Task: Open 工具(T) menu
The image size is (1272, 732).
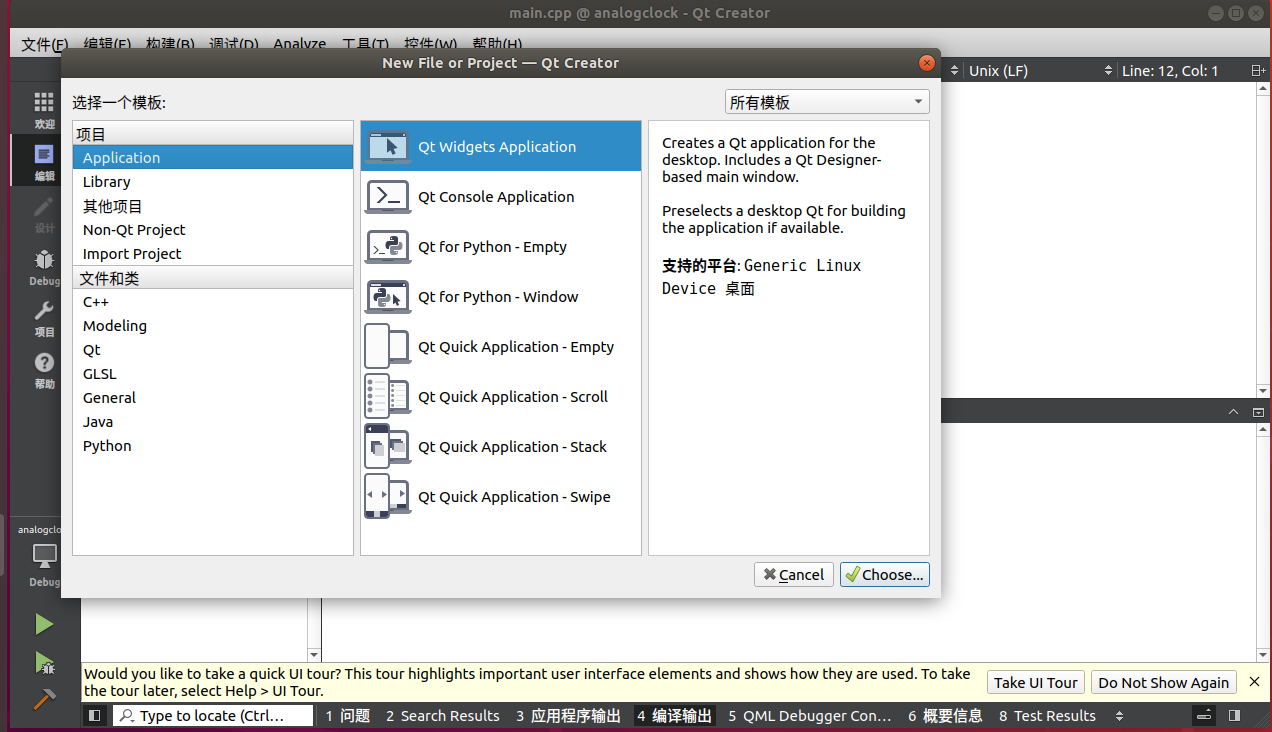Action: (x=366, y=45)
